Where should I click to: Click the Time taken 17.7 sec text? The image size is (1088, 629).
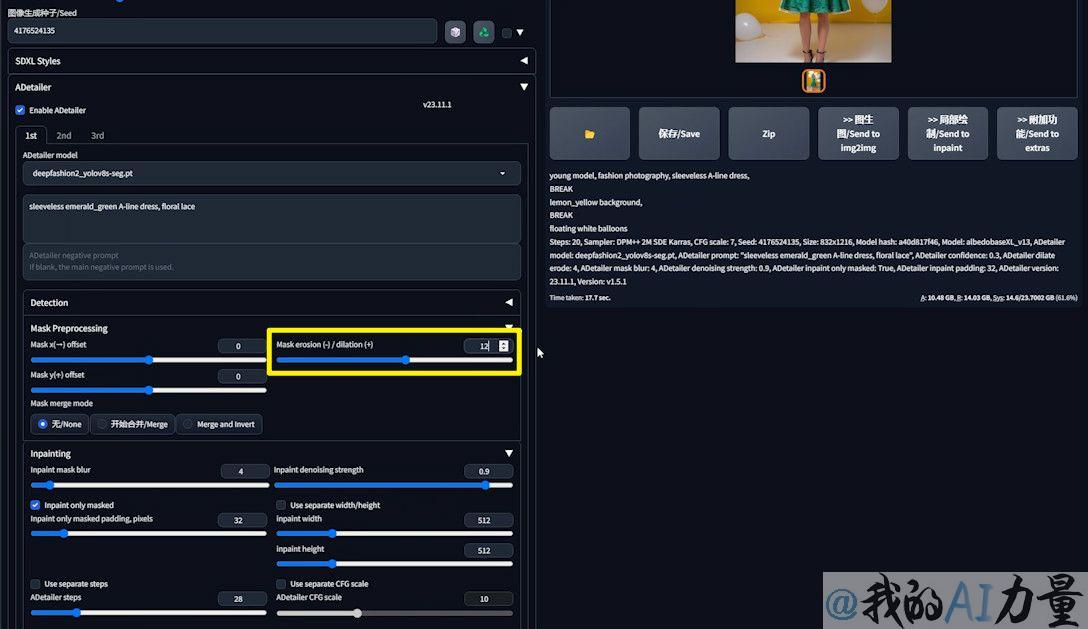click(580, 298)
